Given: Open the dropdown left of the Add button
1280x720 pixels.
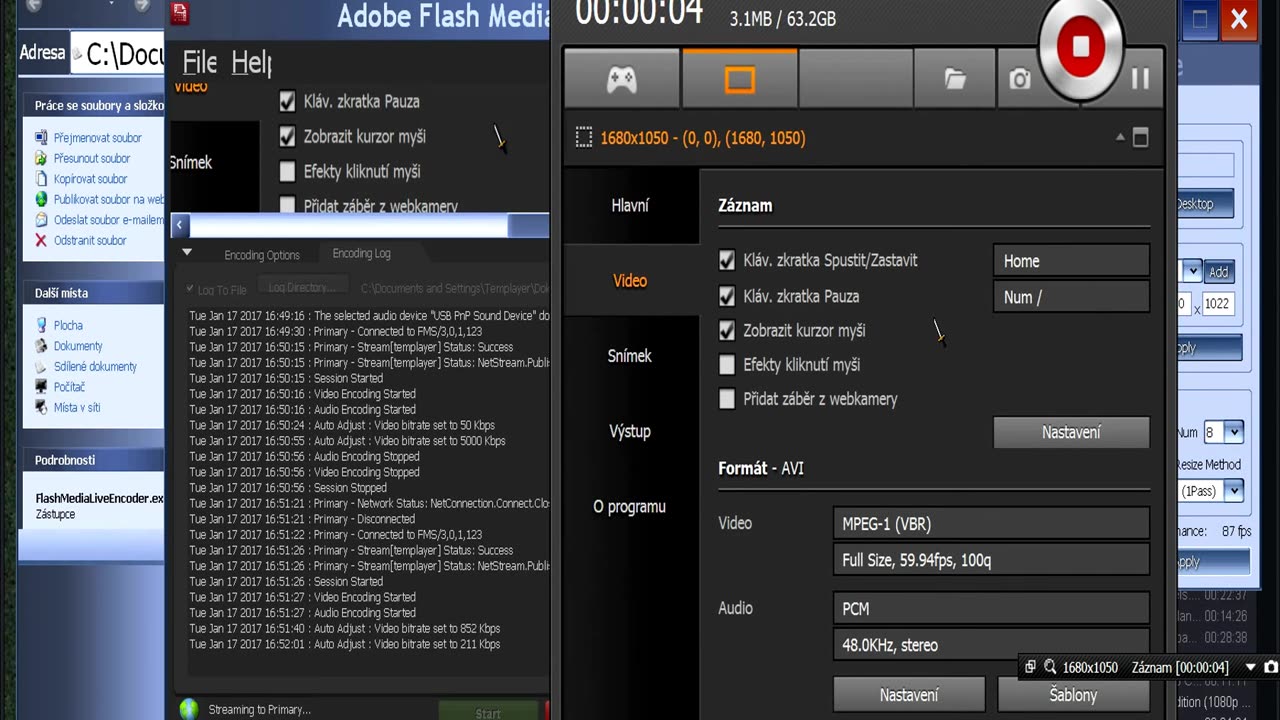Looking at the screenshot, I should [x=1192, y=271].
